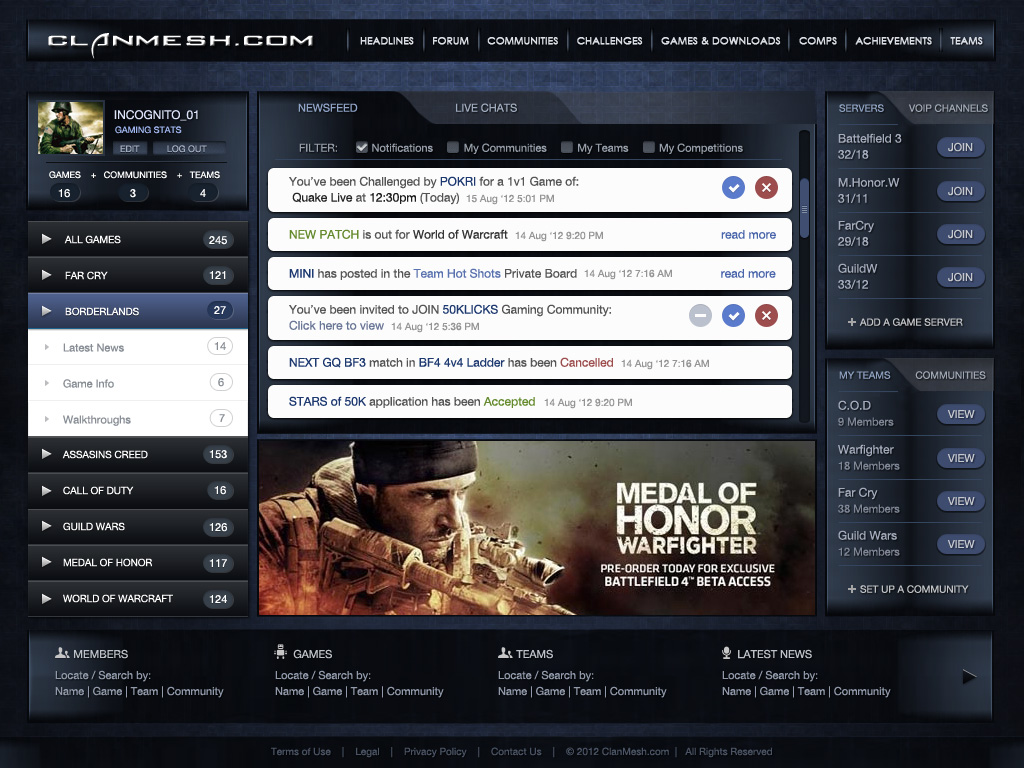Screen dimensions: 1024x768
Task: Open Walkthroughs under Borderlands
Action: [138, 419]
